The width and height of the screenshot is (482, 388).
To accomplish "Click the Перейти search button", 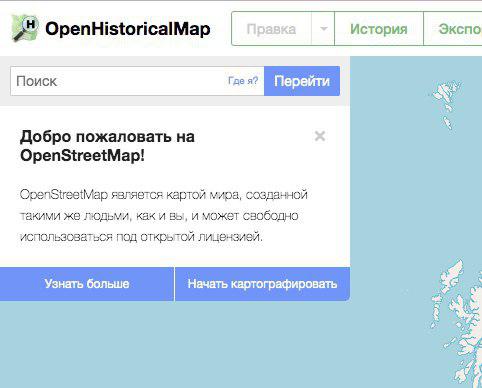I will click(302, 81).
